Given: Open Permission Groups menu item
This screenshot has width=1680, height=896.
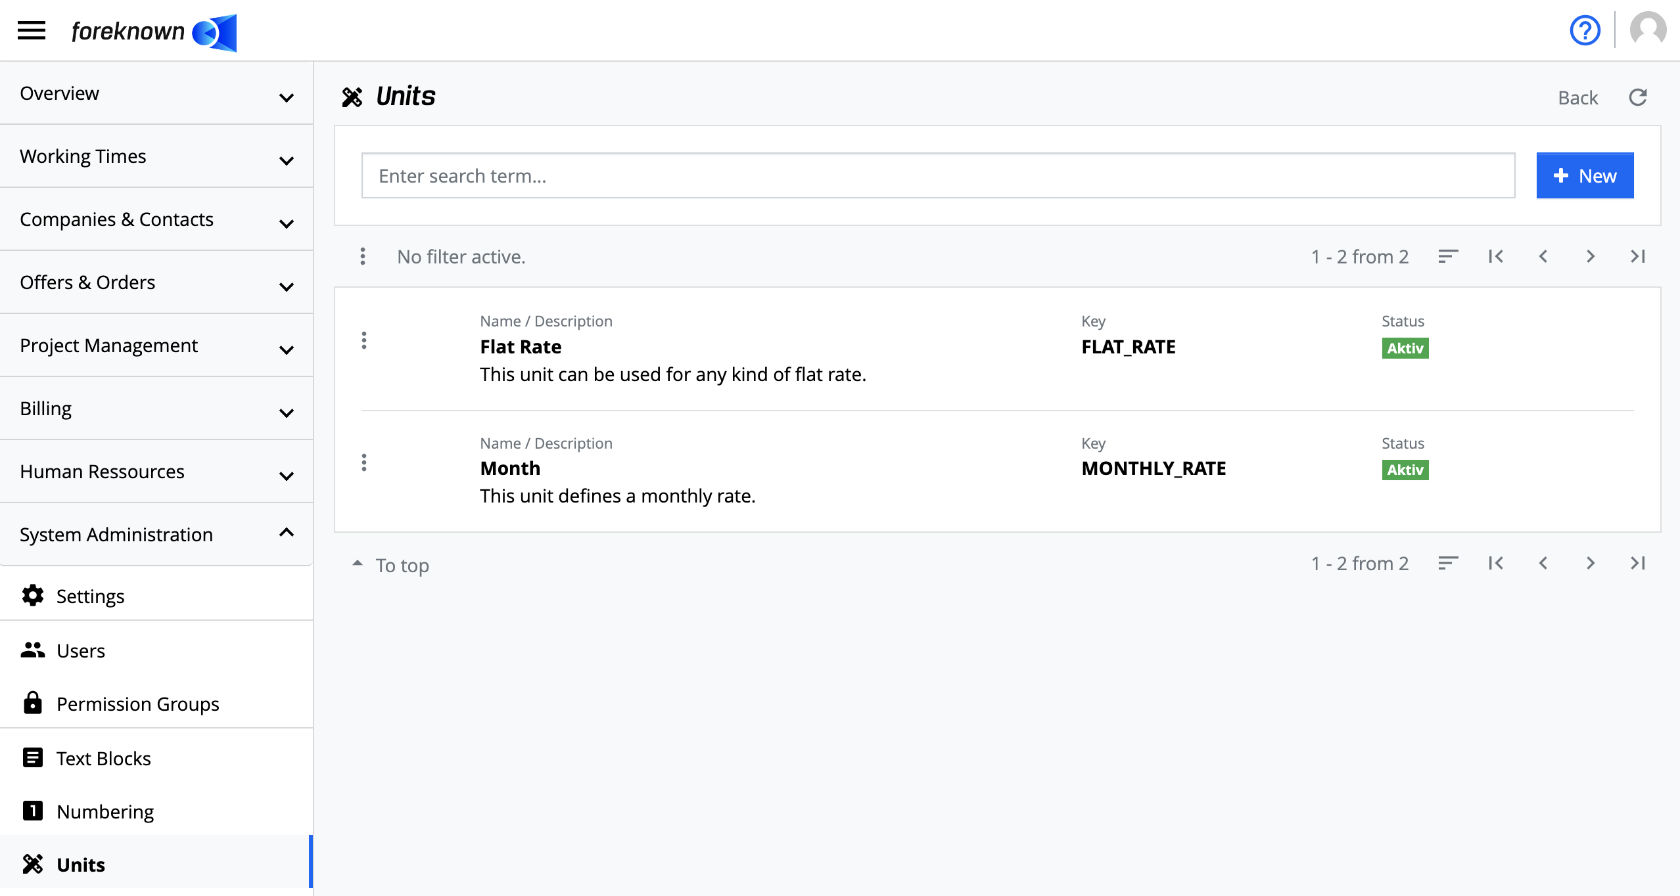Looking at the screenshot, I should [157, 703].
